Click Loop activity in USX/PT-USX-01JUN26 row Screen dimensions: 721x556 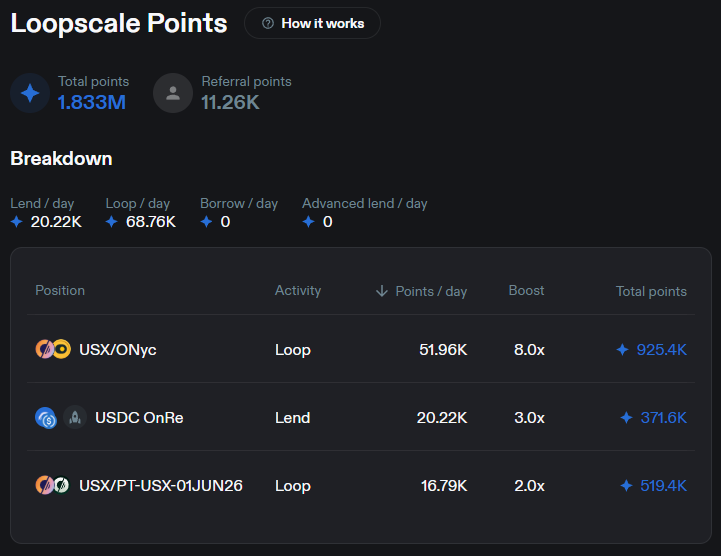pos(293,486)
